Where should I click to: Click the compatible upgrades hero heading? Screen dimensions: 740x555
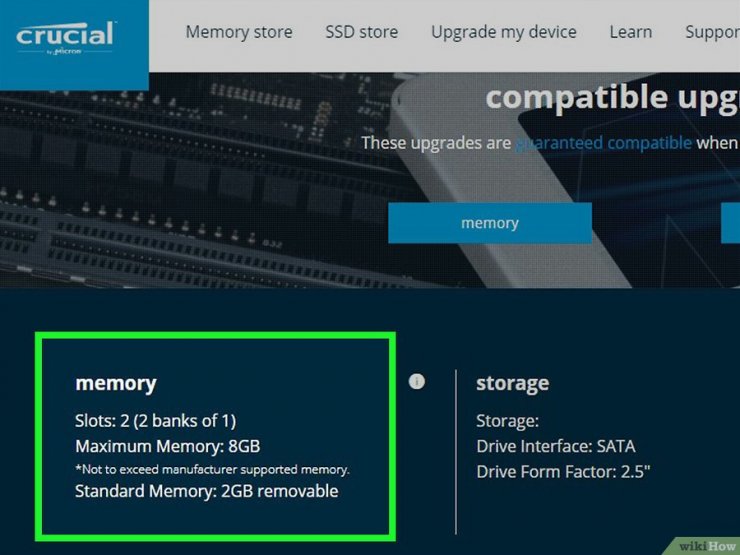click(x=613, y=97)
